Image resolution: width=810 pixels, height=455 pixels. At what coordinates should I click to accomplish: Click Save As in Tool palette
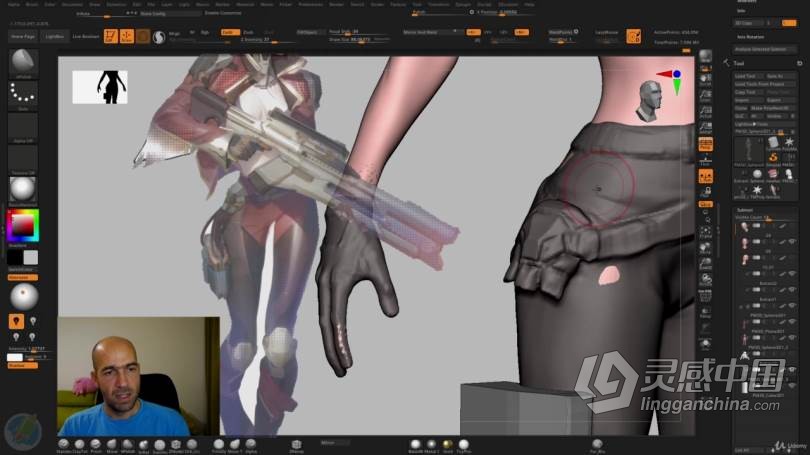click(781, 76)
